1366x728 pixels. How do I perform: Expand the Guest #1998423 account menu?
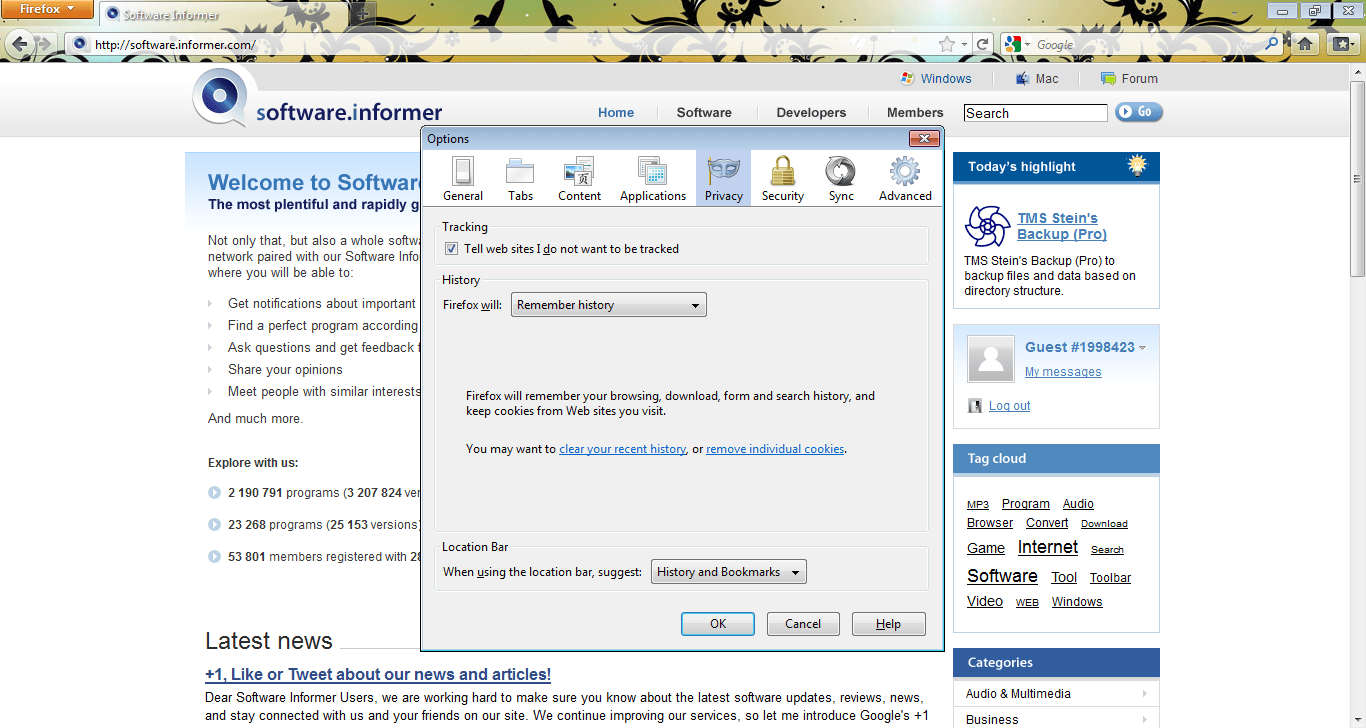pyautogui.click(x=1142, y=347)
